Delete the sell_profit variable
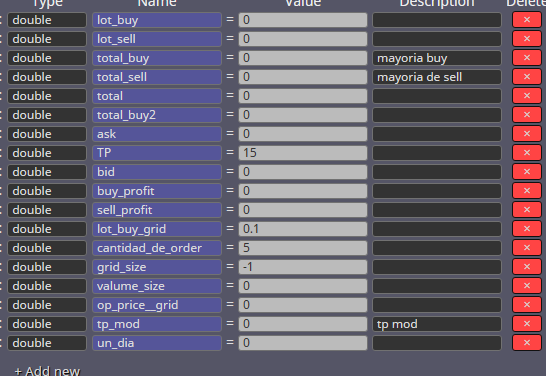The width and height of the screenshot is (546, 376). point(527,210)
